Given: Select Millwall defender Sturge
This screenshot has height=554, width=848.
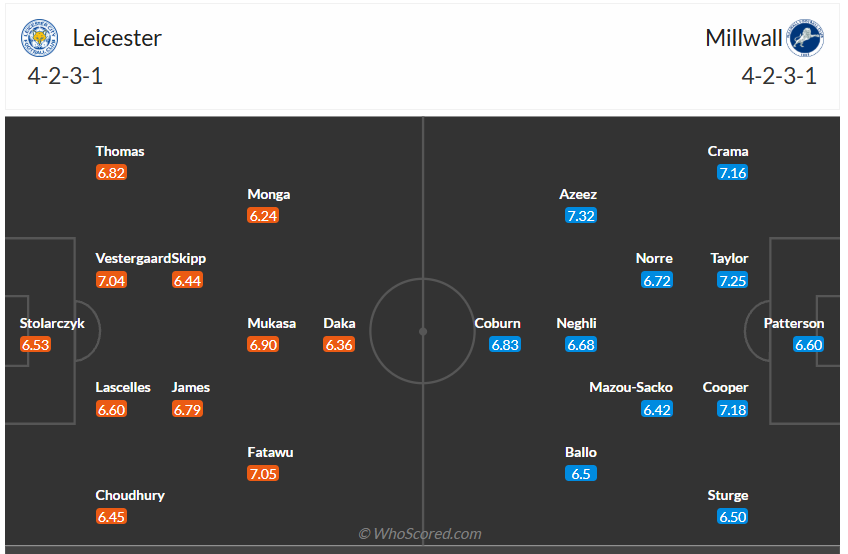Looking at the screenshot, I should coord(728,495).
